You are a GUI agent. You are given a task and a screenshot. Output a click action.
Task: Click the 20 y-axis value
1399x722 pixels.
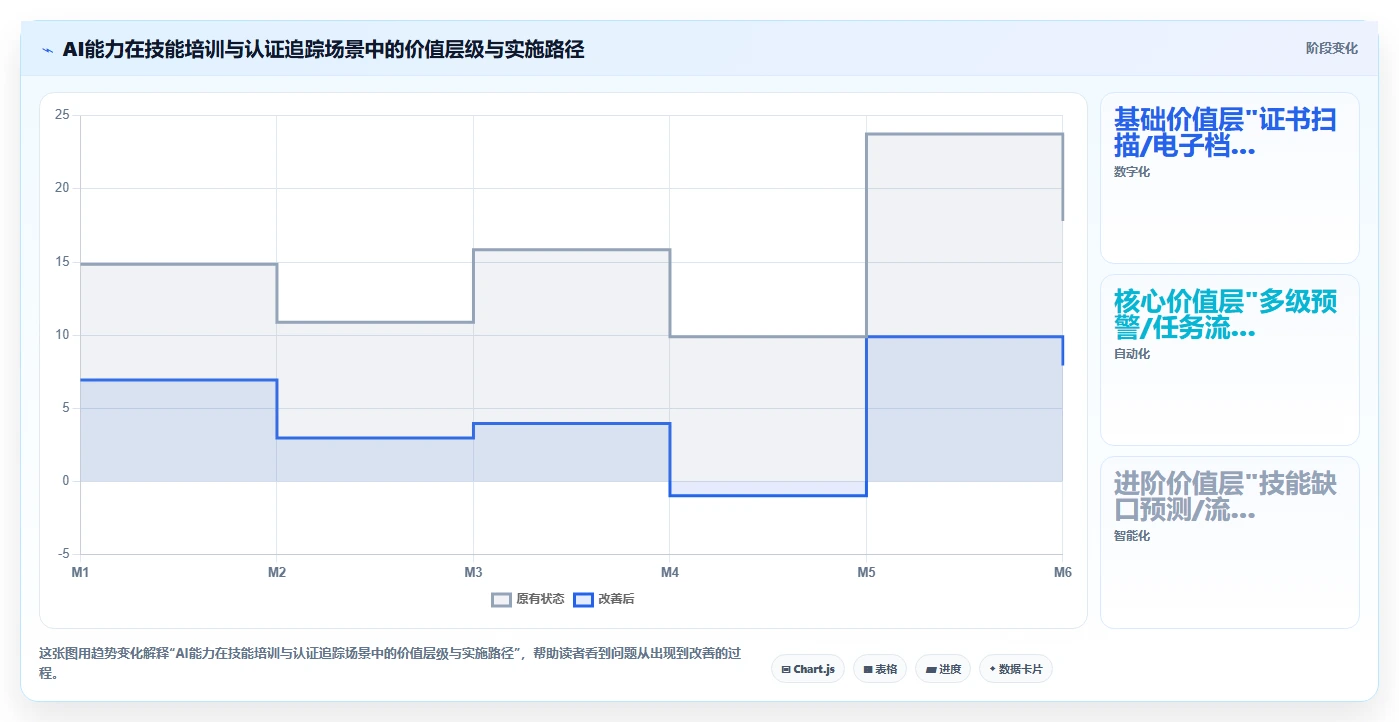(x=62, y=188)
